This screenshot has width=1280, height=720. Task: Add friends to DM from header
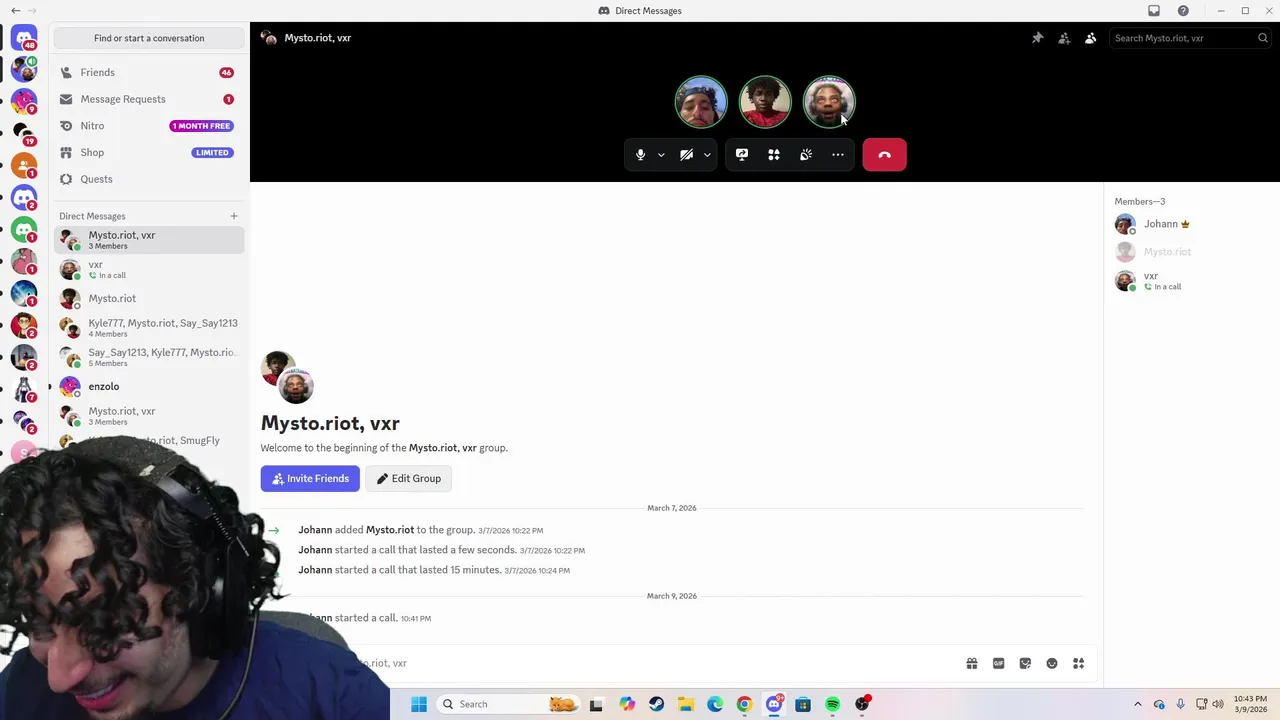click(x=1064, y=38)
